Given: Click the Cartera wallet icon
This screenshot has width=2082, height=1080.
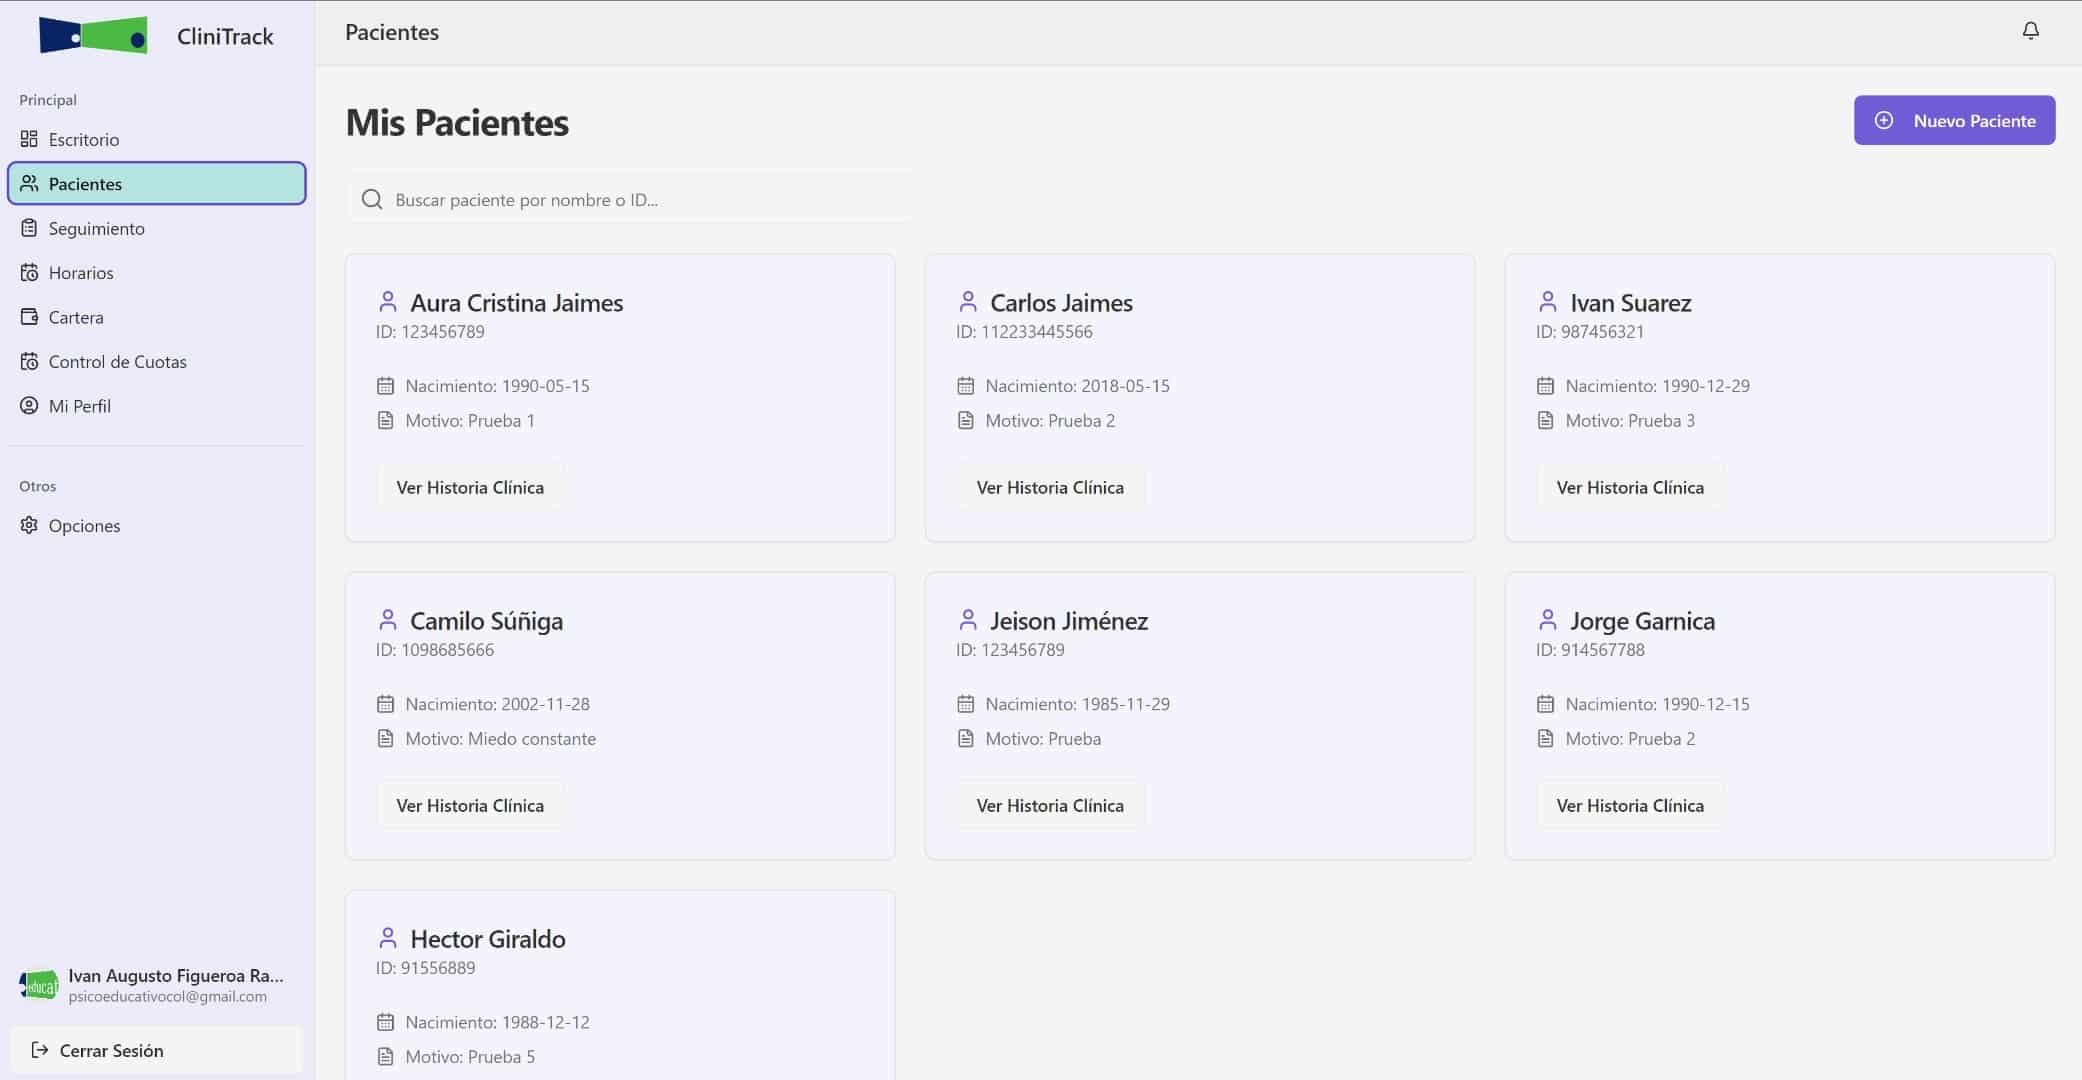Looking at the screenshot, I should [29, 317].
